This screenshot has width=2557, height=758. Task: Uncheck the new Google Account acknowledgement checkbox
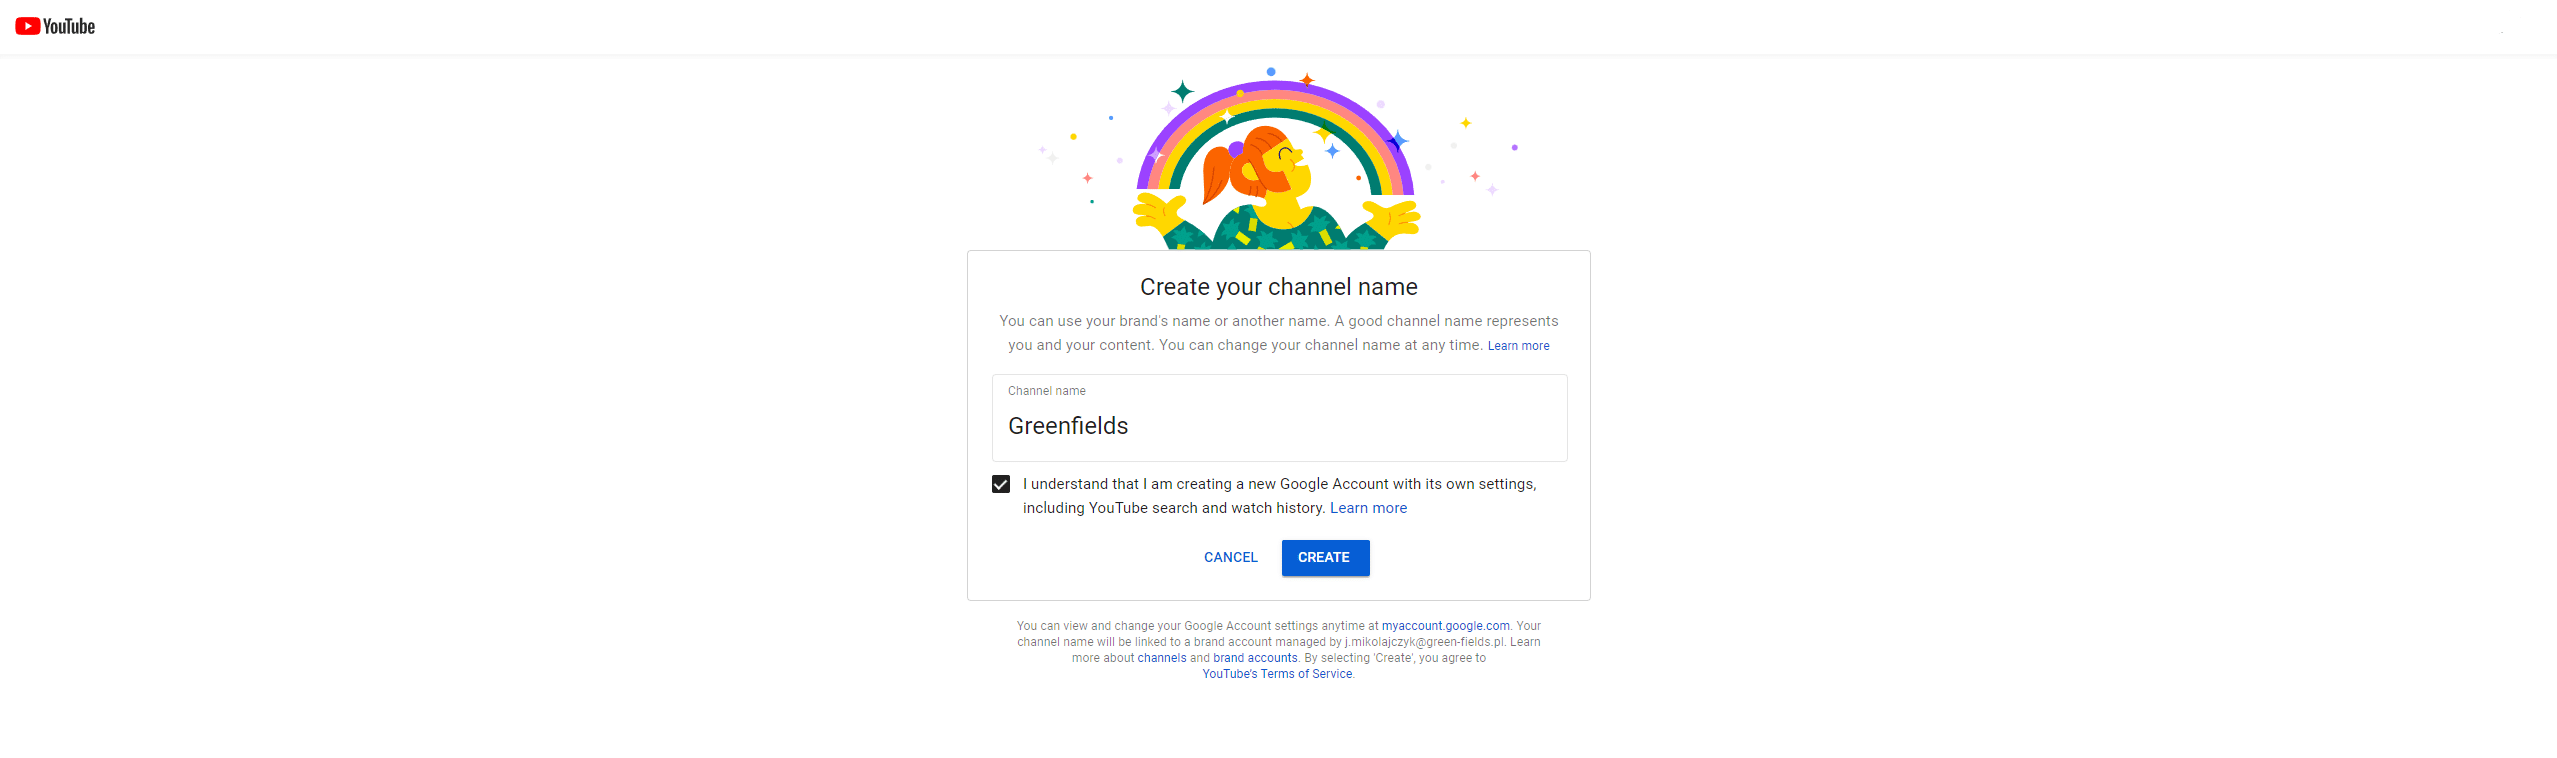pyautogui.click(x=1001, y=484)
